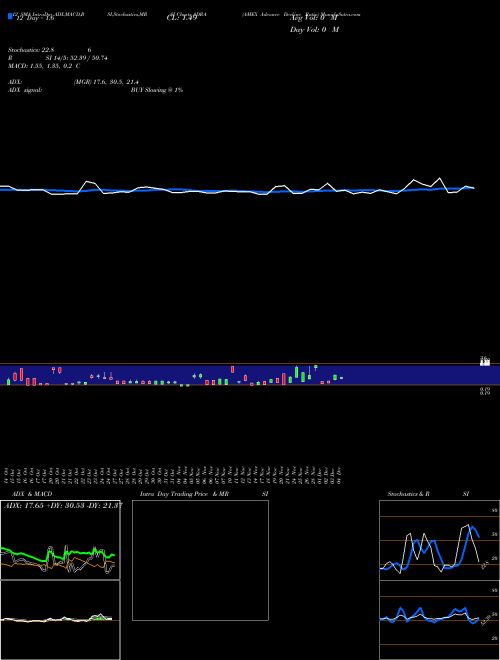The image size is (500, 660).
Task: Click the 'Day Vol: 0 M' label
Action: point(314,30)
